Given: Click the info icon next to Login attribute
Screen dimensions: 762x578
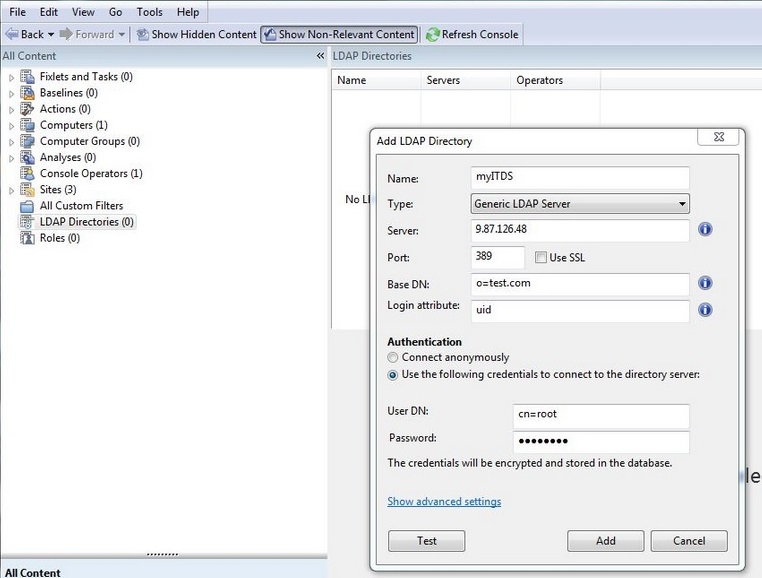Looking at the screenshot, I should (705, 310).
